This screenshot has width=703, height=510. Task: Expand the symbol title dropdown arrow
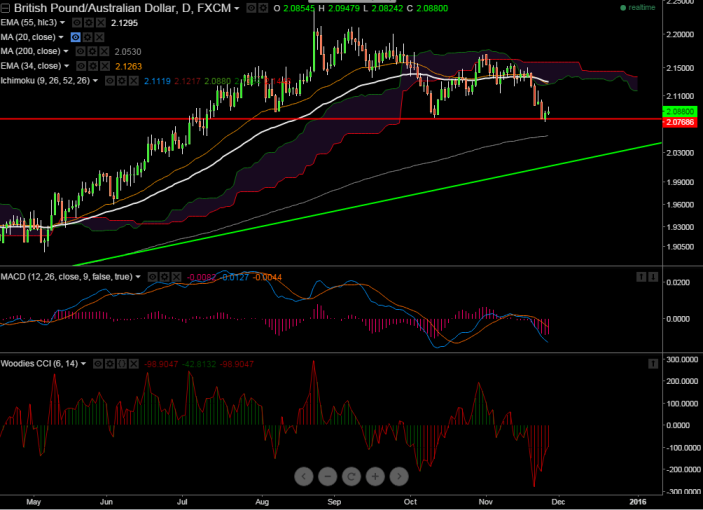click(x=238, y=7)
